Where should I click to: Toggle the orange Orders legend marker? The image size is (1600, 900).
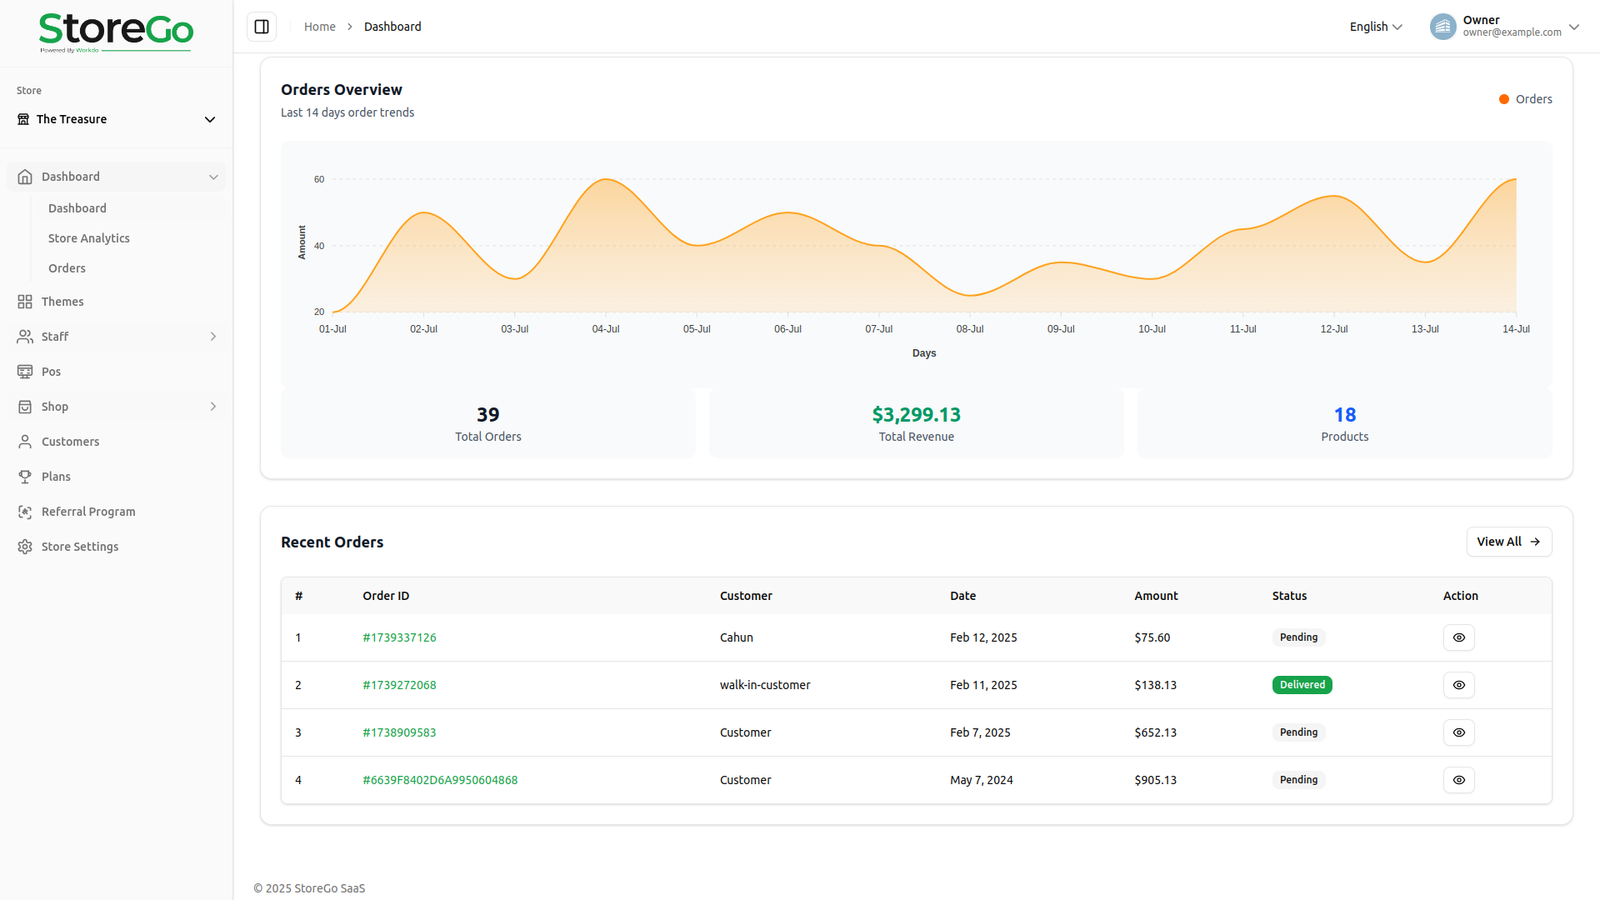[1503, 99]
